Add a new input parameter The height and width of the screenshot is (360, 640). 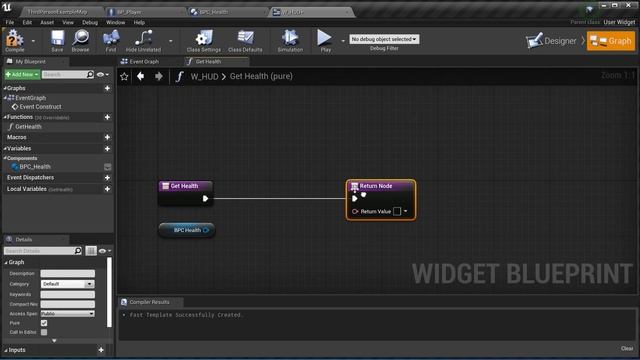[101, 350]
